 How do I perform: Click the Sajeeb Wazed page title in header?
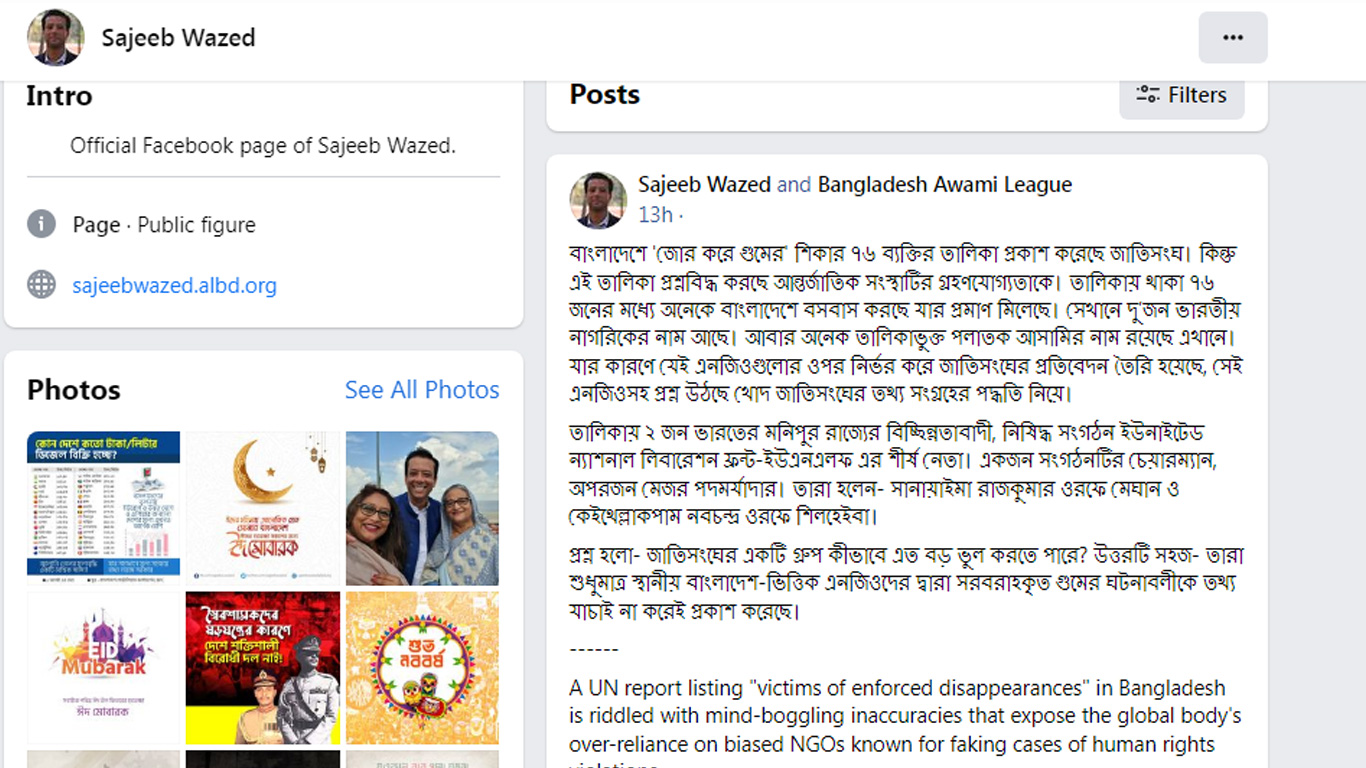pyautogui.click(x=178, y=38)
